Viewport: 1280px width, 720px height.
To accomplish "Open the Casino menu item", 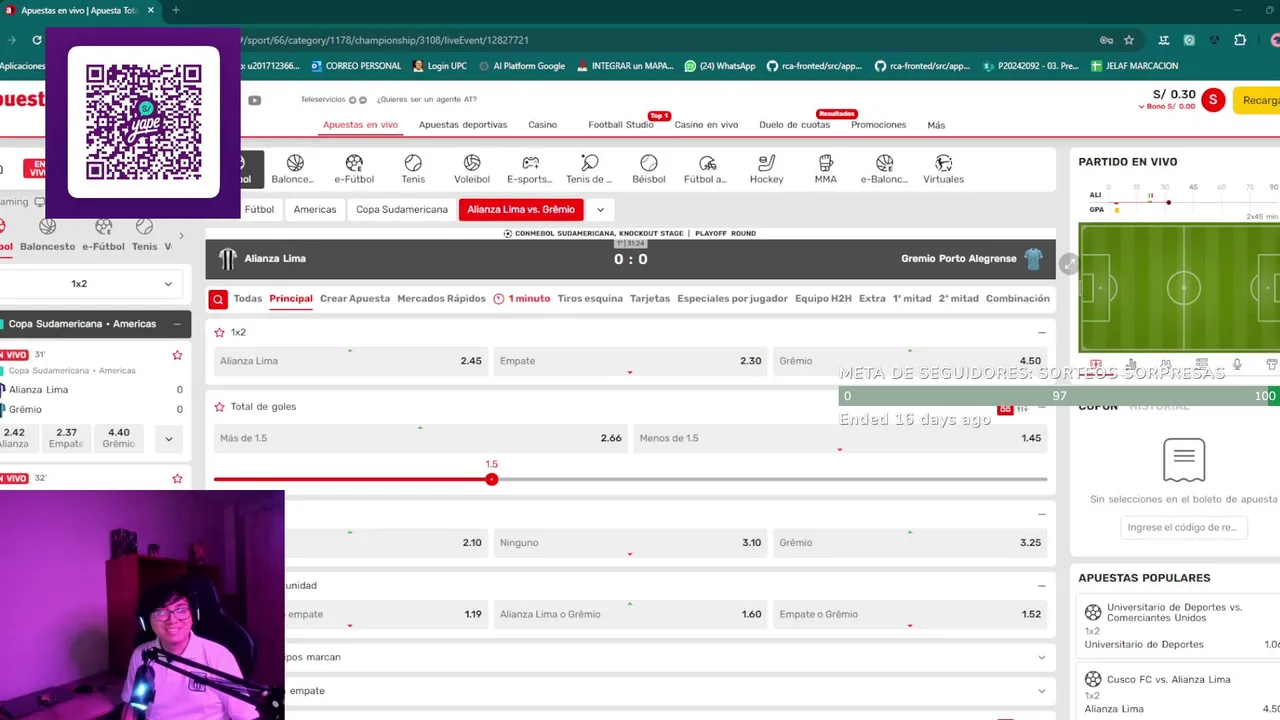I will 543,125.
